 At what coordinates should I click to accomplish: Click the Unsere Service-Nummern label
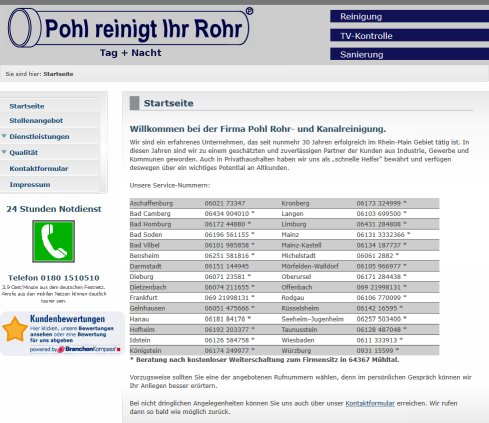coord(170,185)
